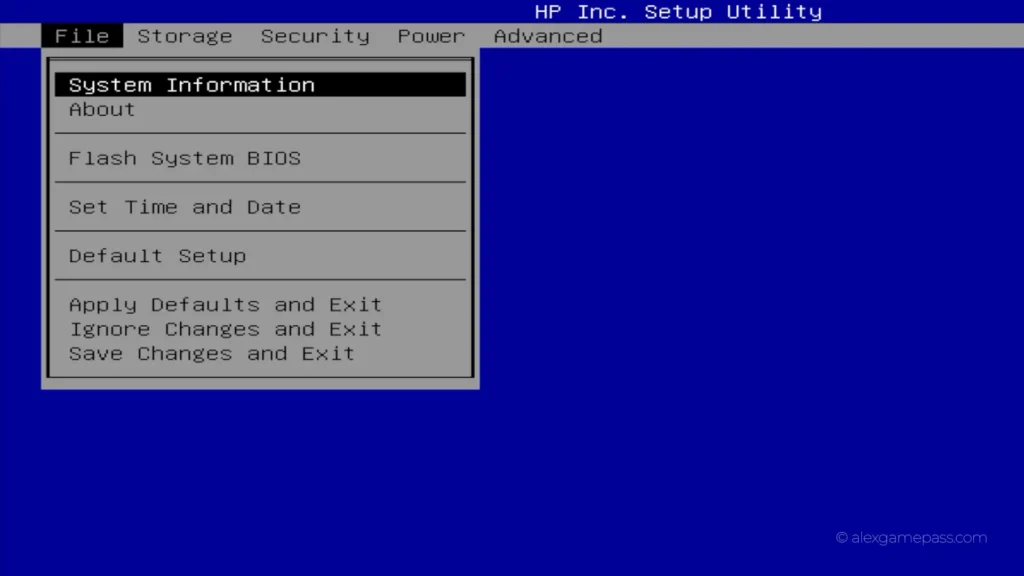
Task: Click the separator line above Apply Defaults
Action: coord(261,280)
